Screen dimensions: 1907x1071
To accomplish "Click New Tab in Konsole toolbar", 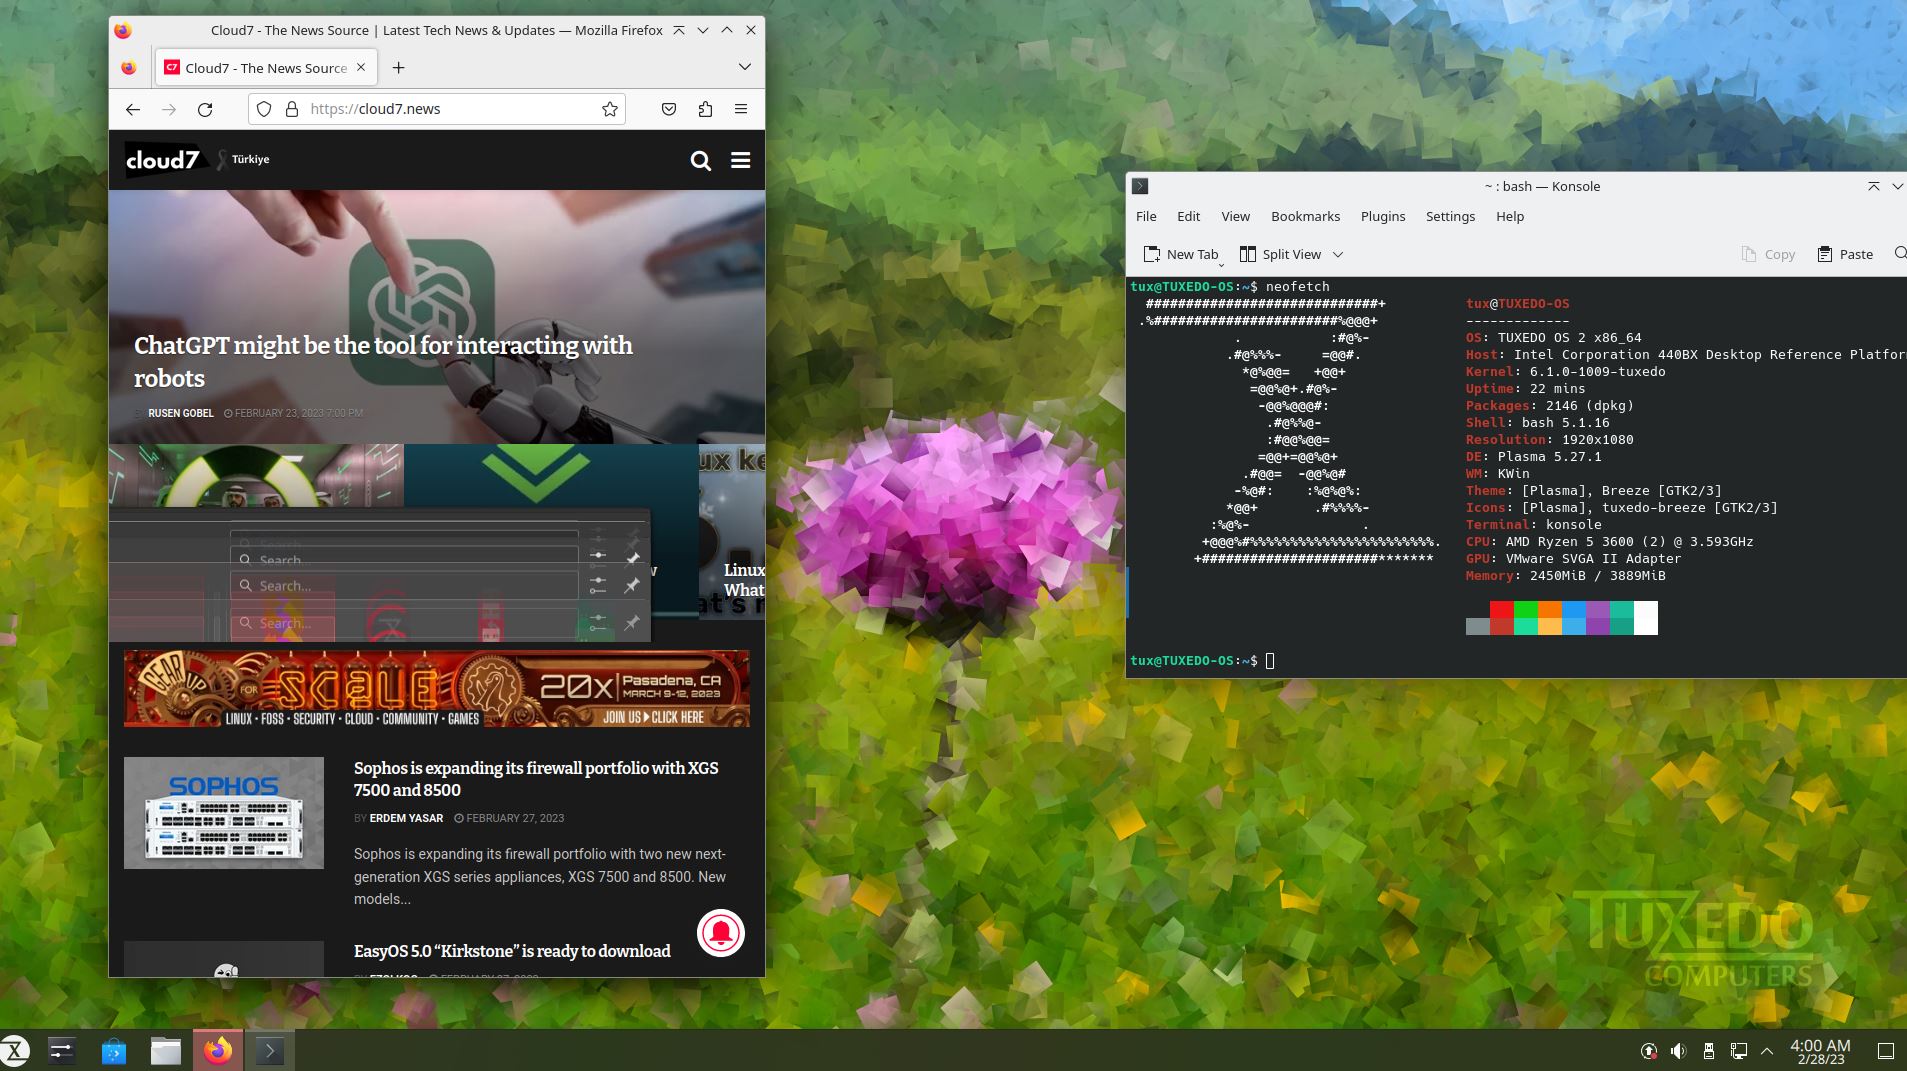I will click(1181, 254).
